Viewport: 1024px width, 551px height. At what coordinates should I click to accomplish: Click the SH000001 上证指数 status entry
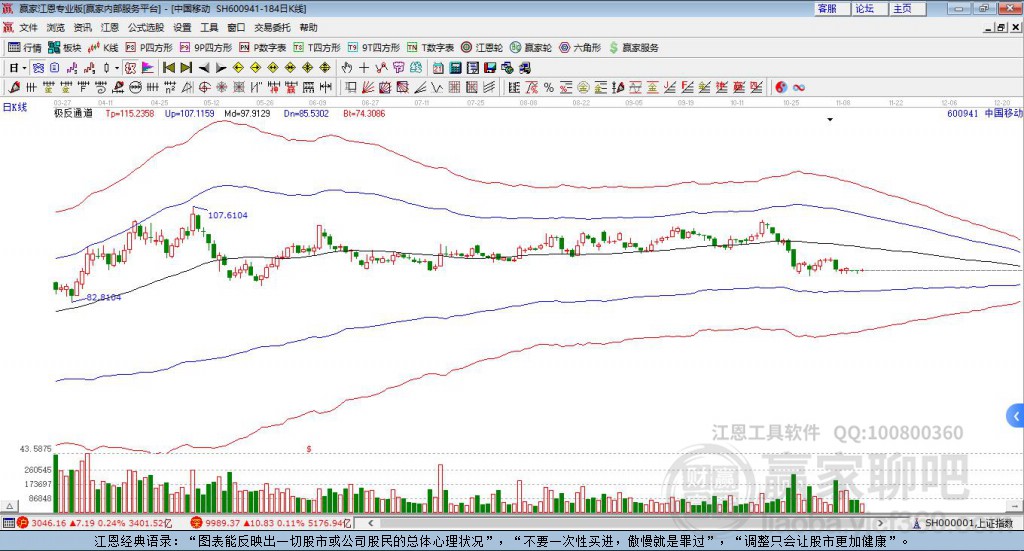pyautogui.click(x=963, y=523)
